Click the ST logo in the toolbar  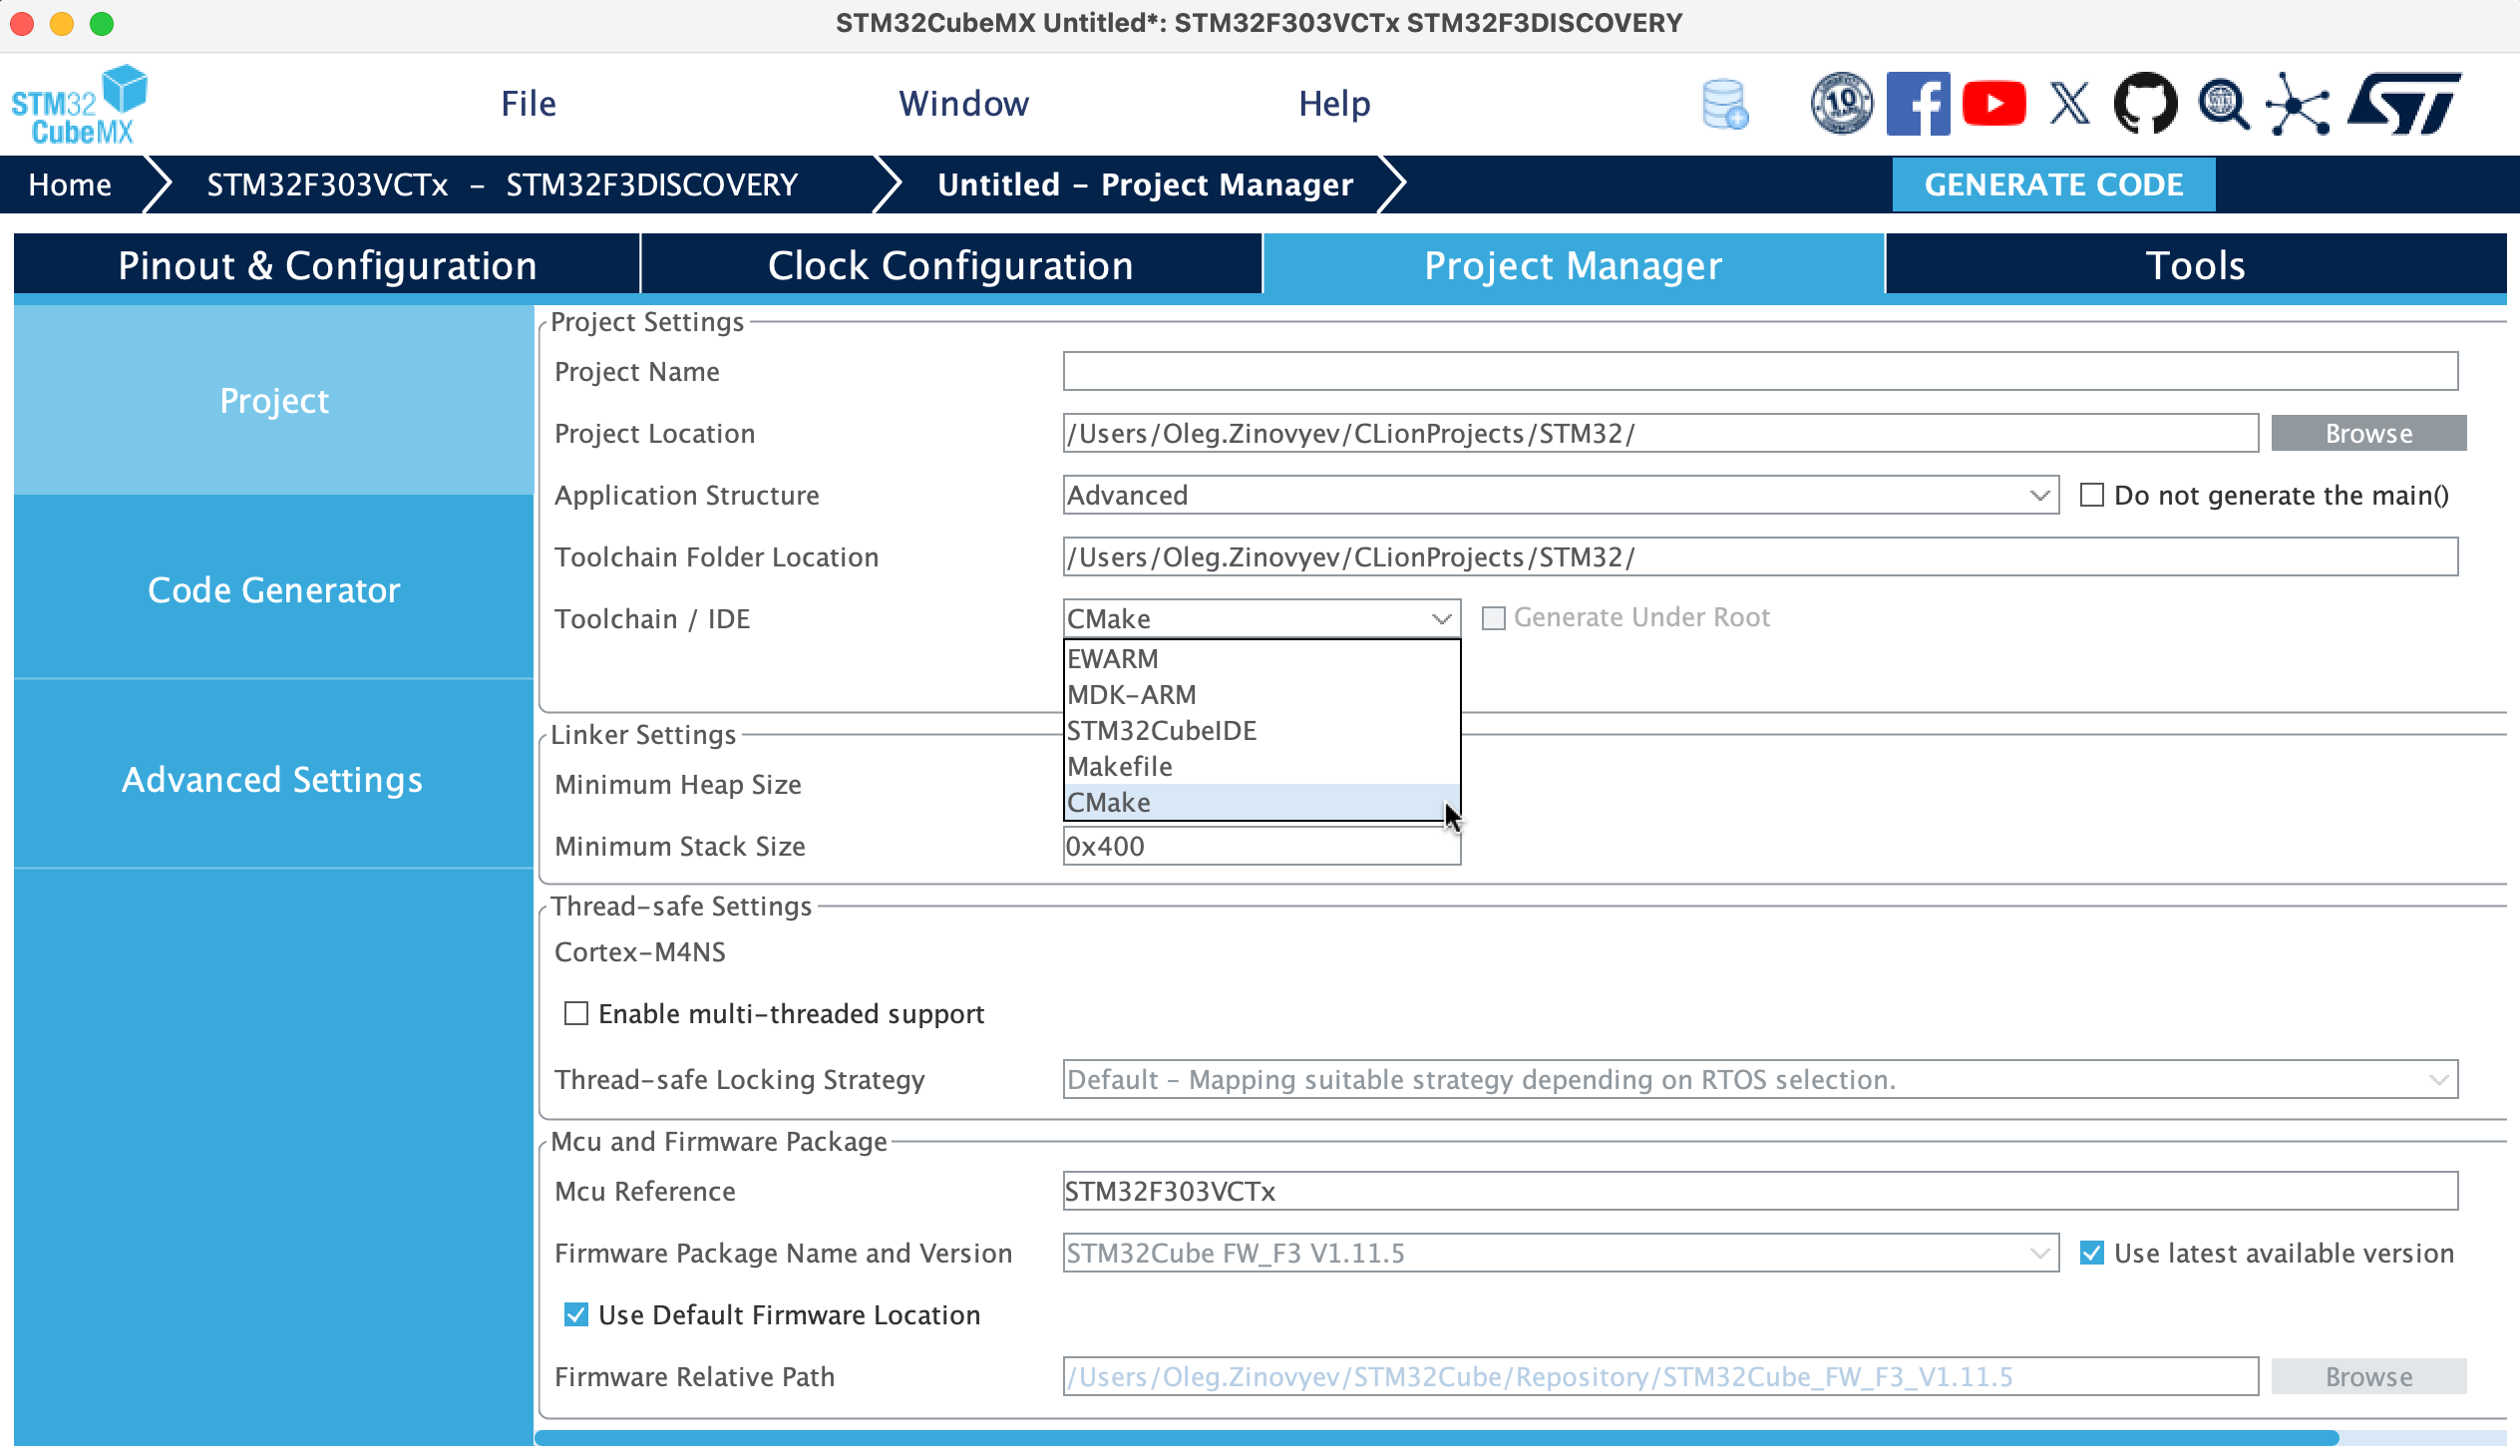[2405, 103]
